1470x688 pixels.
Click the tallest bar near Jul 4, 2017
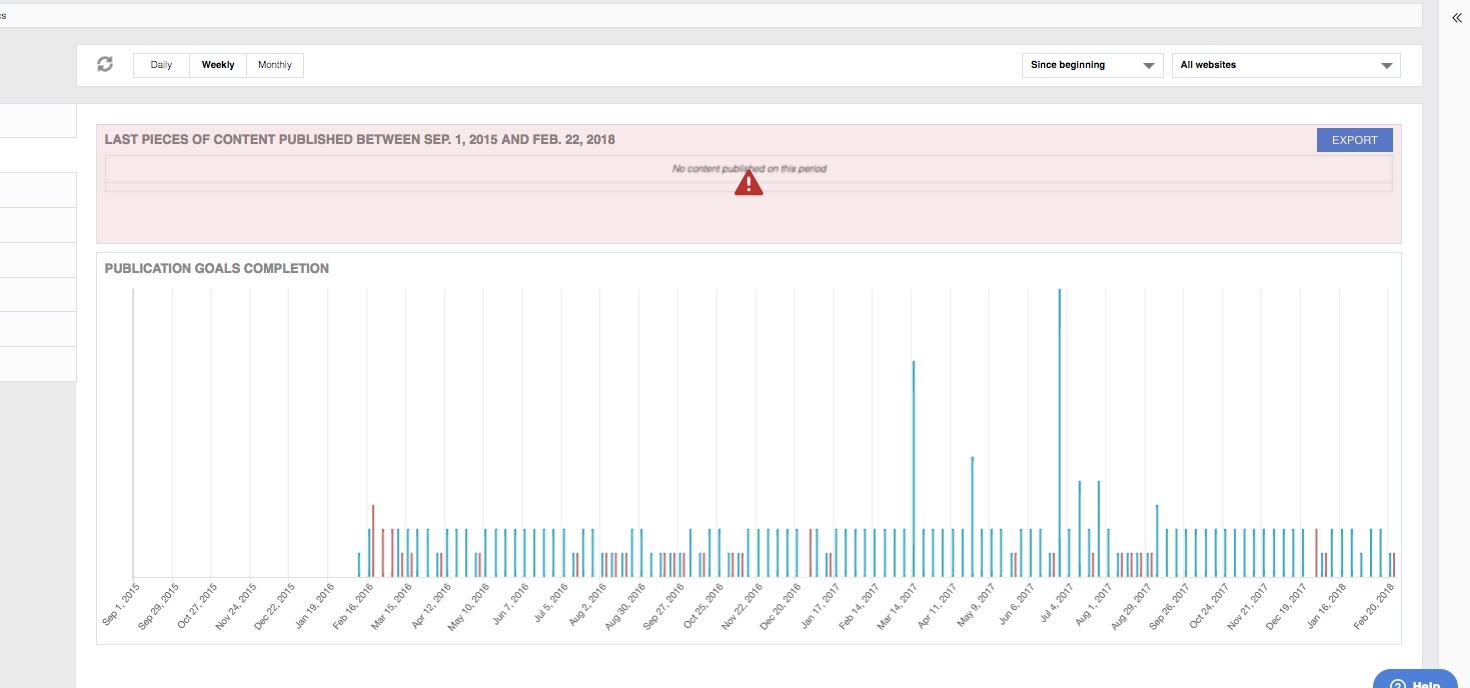[x=1060, y=433]
